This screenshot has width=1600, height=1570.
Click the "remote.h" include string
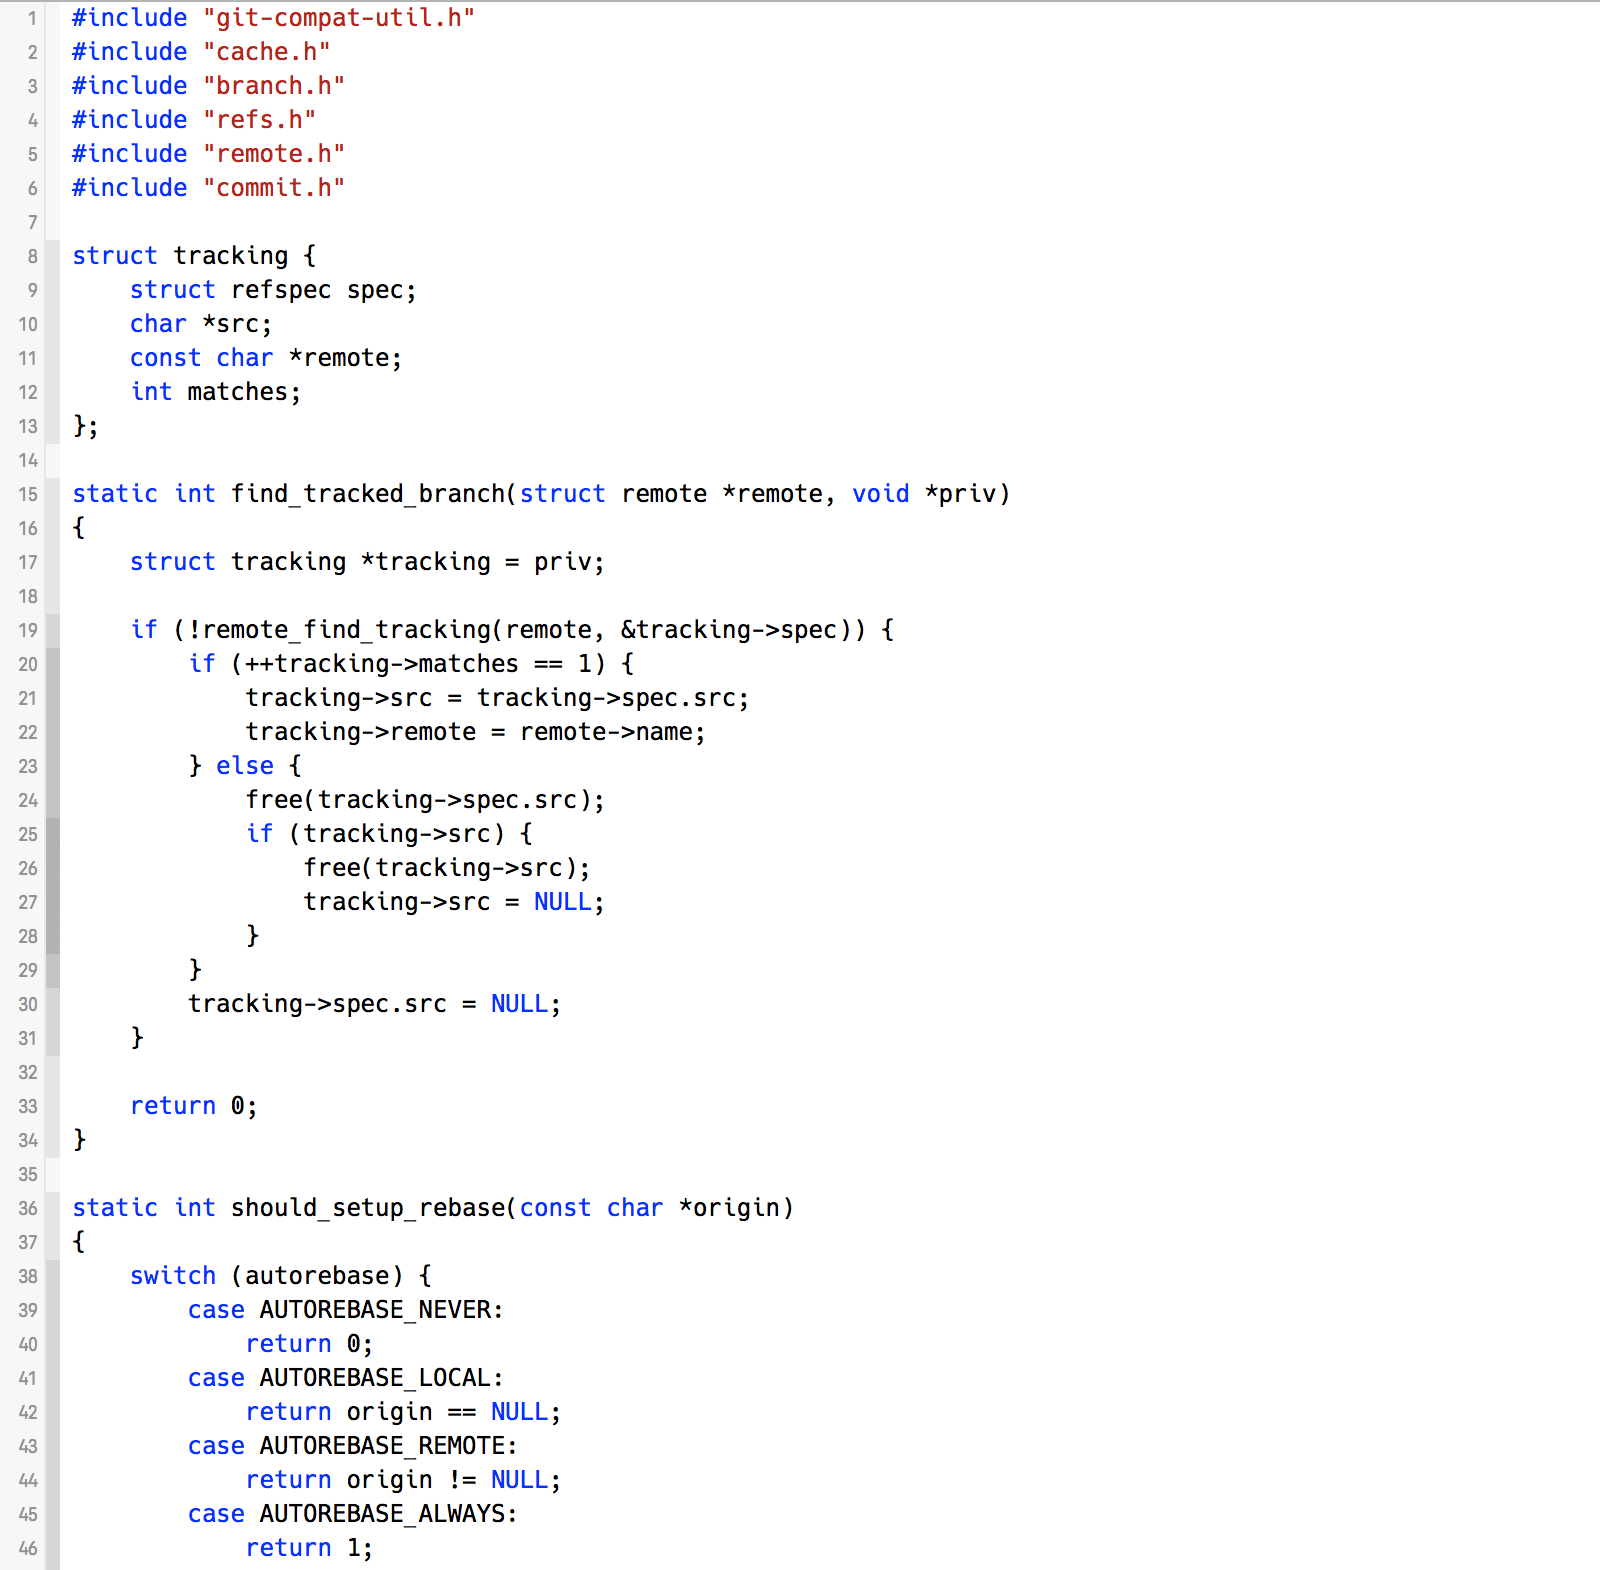(274, 154)
